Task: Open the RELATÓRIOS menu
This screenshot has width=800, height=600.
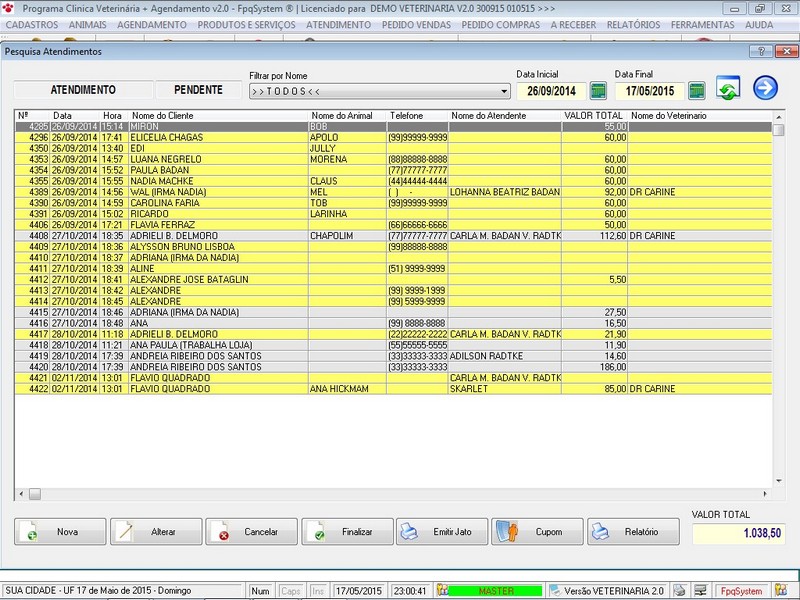Action: tap(633, 24)
